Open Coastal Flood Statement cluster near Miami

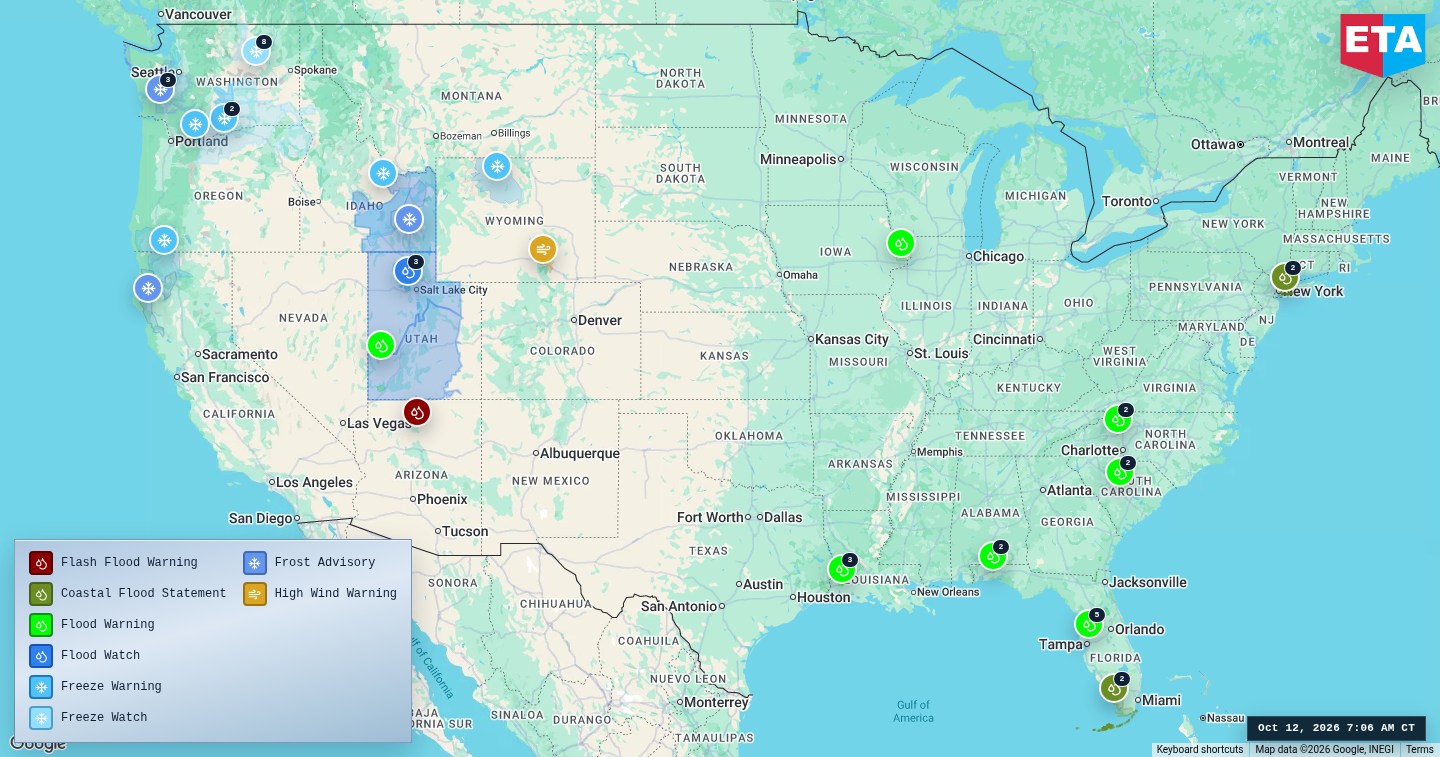click(1114, 688)
